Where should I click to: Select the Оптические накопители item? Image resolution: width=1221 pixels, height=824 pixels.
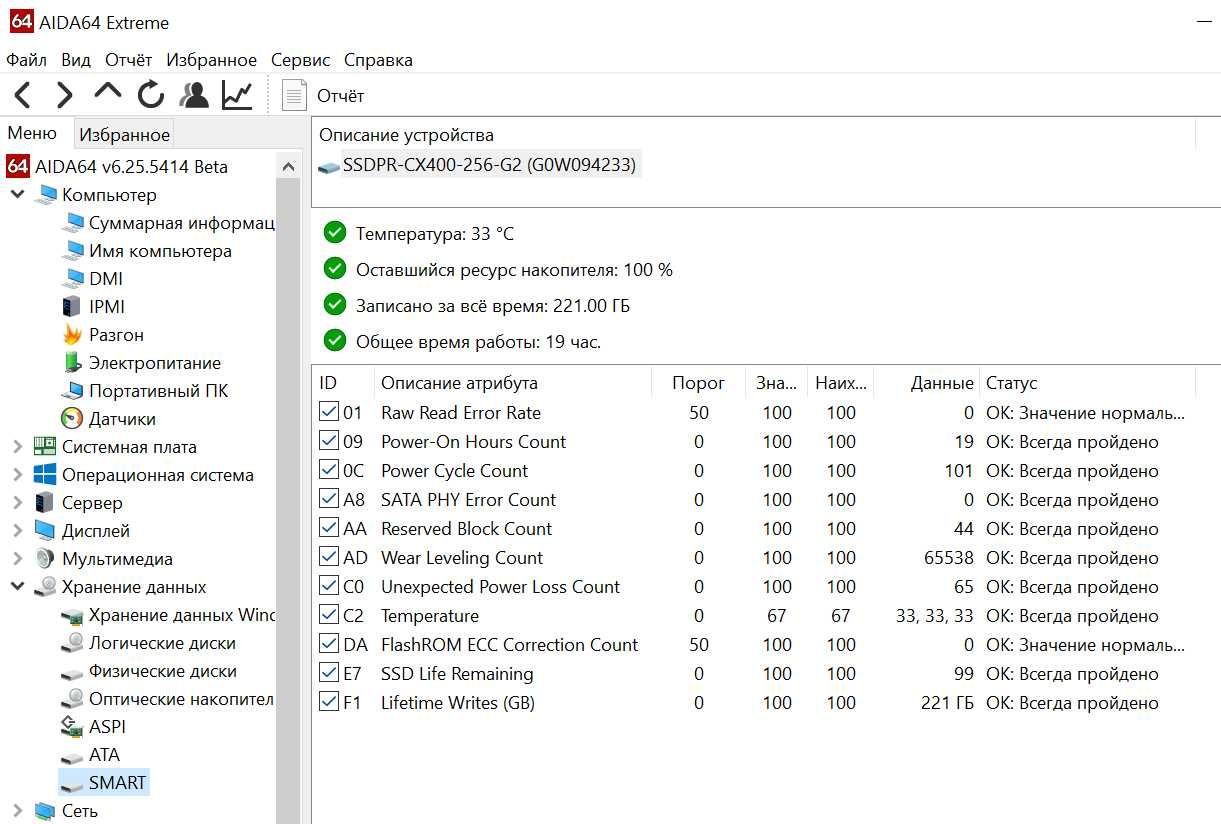coord(168,699)
